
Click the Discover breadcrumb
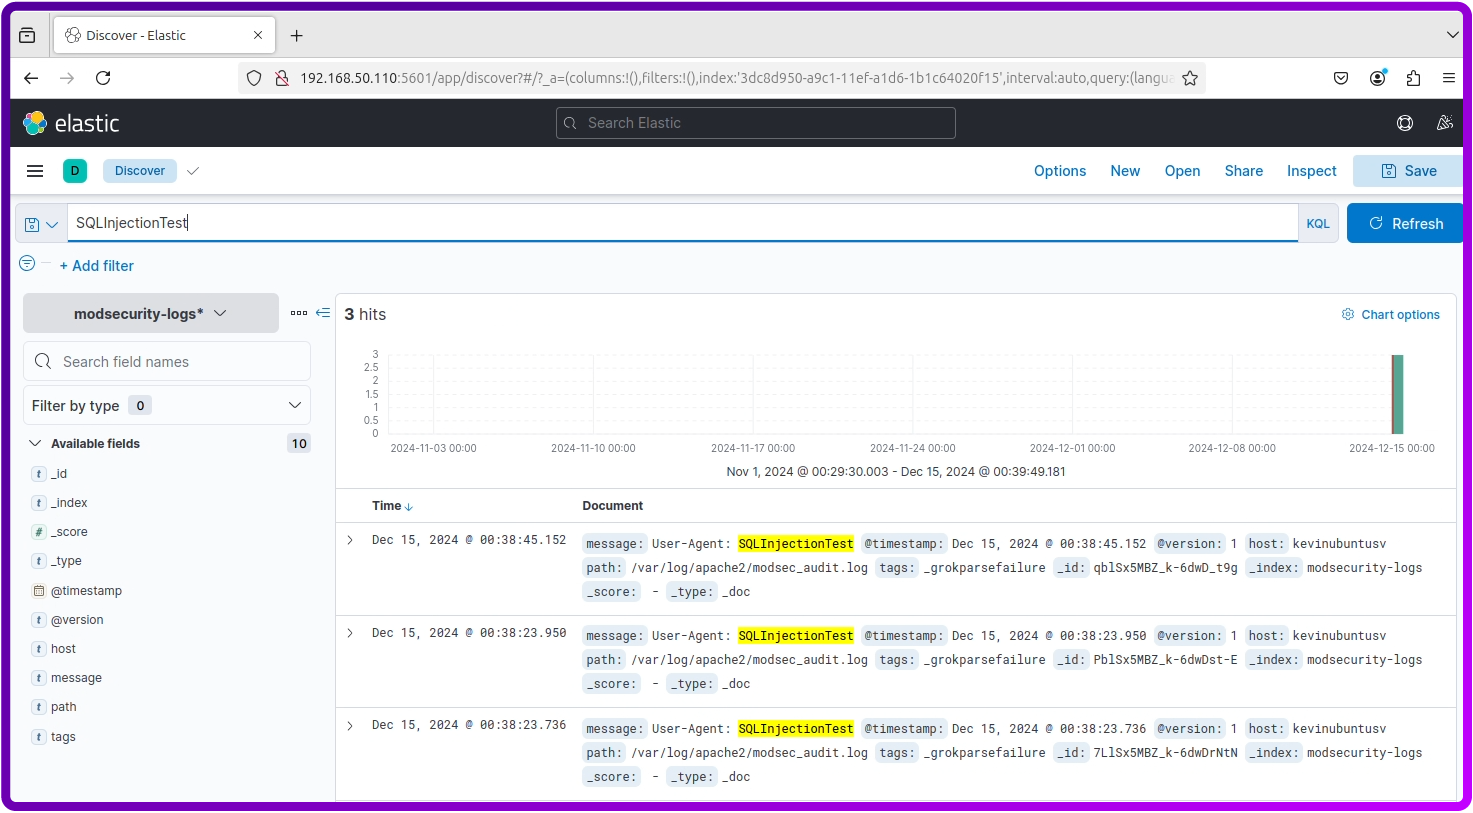(140, 171)
